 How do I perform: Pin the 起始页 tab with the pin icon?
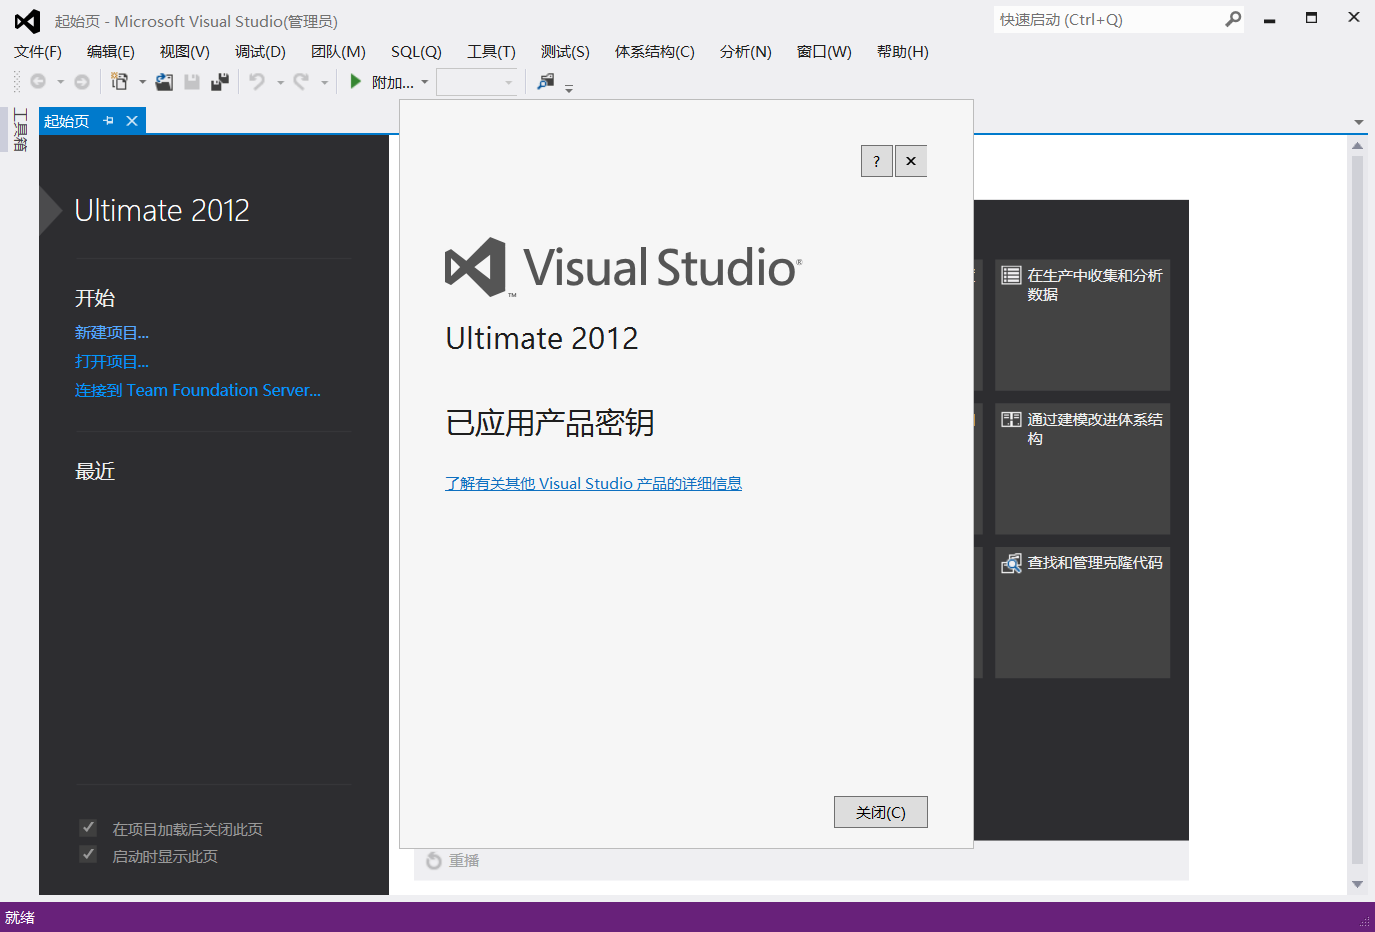coord(108,121)
